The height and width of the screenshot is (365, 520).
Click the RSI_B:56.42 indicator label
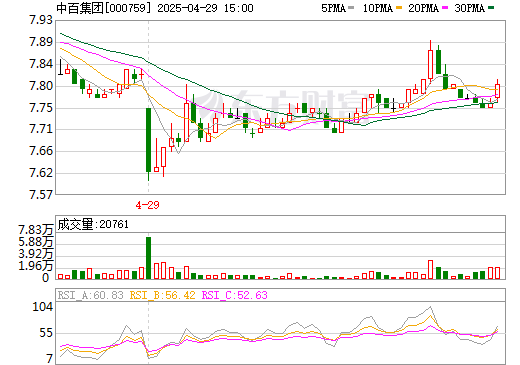tap(162, 295)
